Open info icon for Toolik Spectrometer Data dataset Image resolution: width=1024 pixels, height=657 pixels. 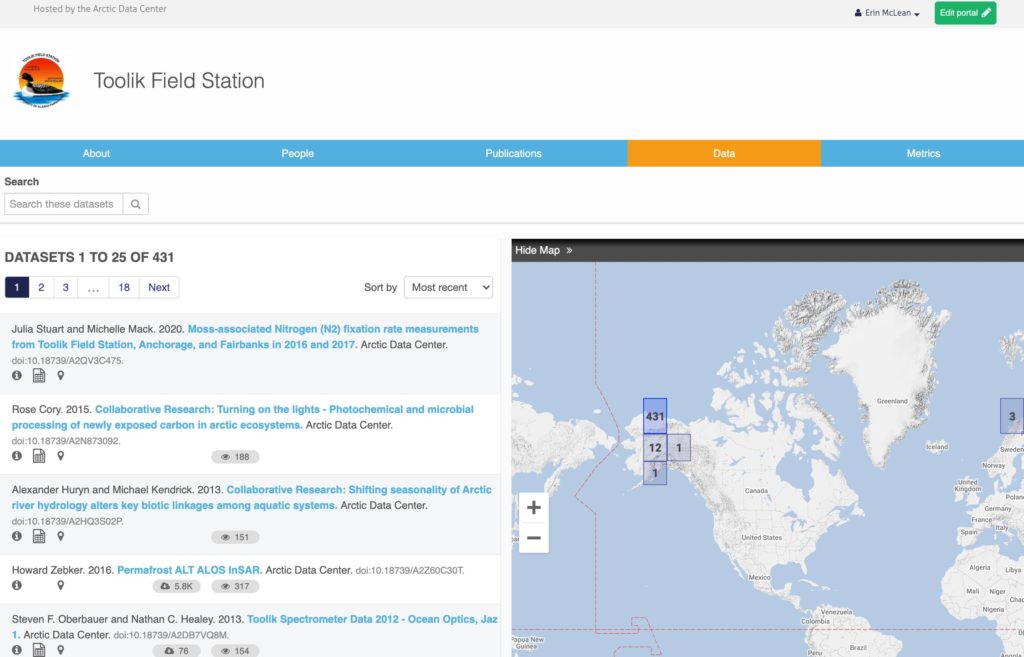[17, 650]
